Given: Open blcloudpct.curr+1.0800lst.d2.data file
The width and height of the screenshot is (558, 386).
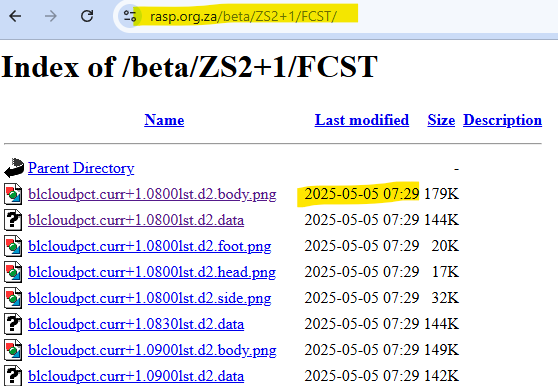Looking at the screenshot, I should [136, 220].
